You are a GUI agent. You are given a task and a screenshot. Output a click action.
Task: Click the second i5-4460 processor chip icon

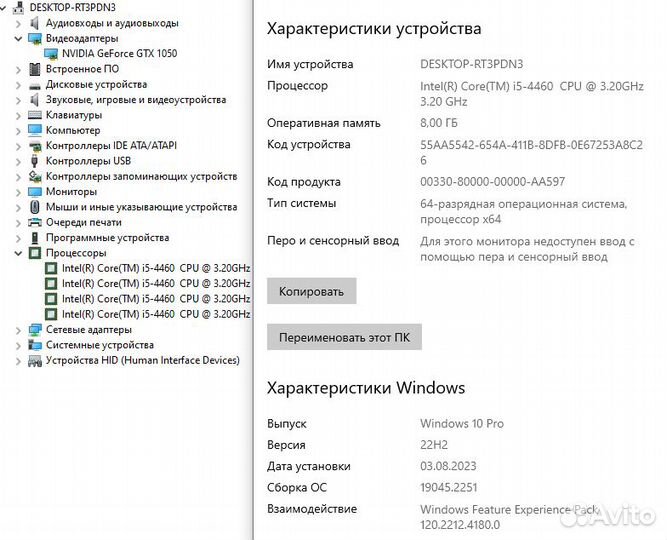[51, 283]
